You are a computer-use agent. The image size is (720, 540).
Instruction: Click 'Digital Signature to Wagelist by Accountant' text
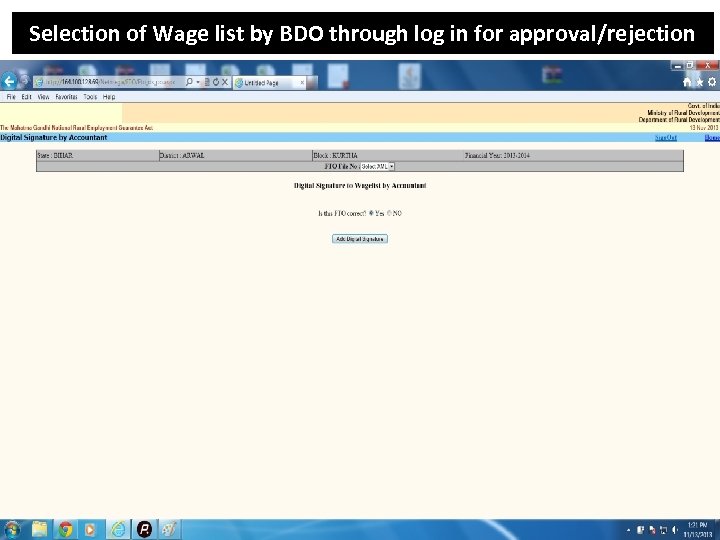click(x=360, y=186)
